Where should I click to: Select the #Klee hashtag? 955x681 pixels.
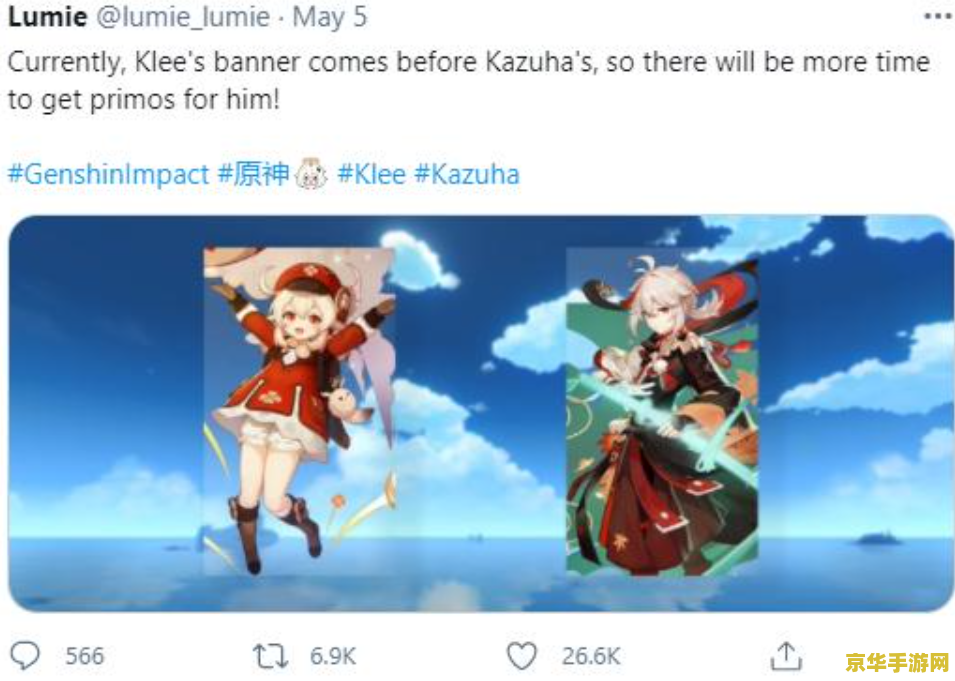tap(372, 175)
